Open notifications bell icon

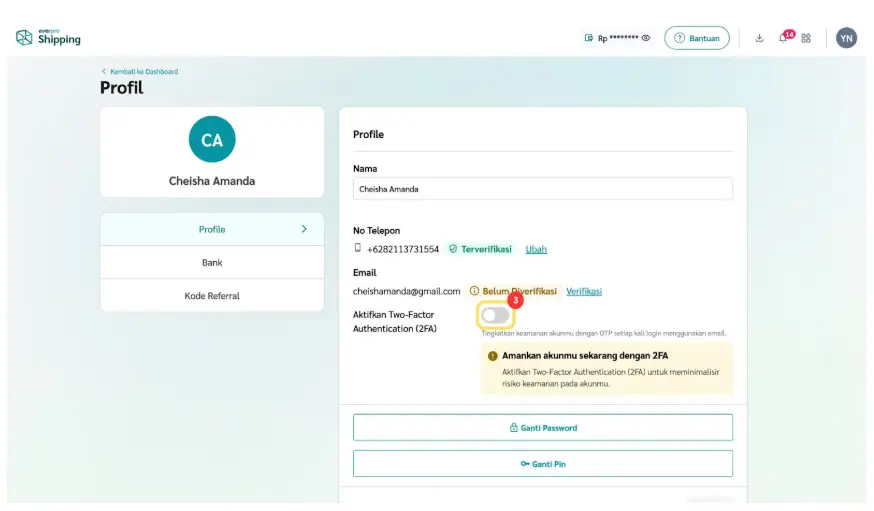[783, 38]
